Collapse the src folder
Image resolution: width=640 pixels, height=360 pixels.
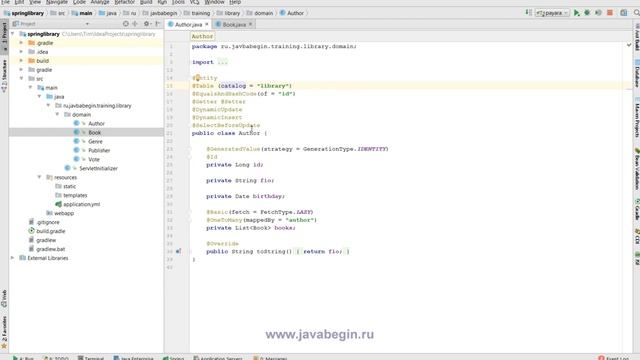point(21,79)
